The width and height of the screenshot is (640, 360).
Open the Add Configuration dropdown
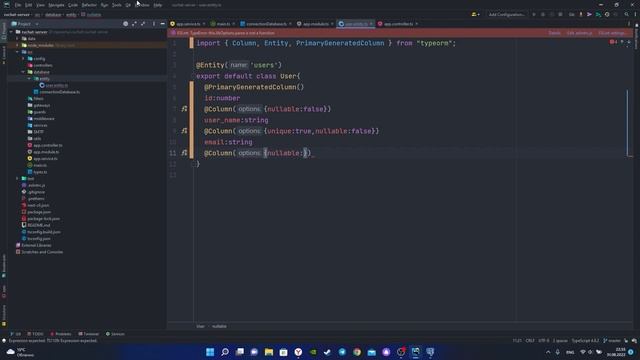point(507,14)
